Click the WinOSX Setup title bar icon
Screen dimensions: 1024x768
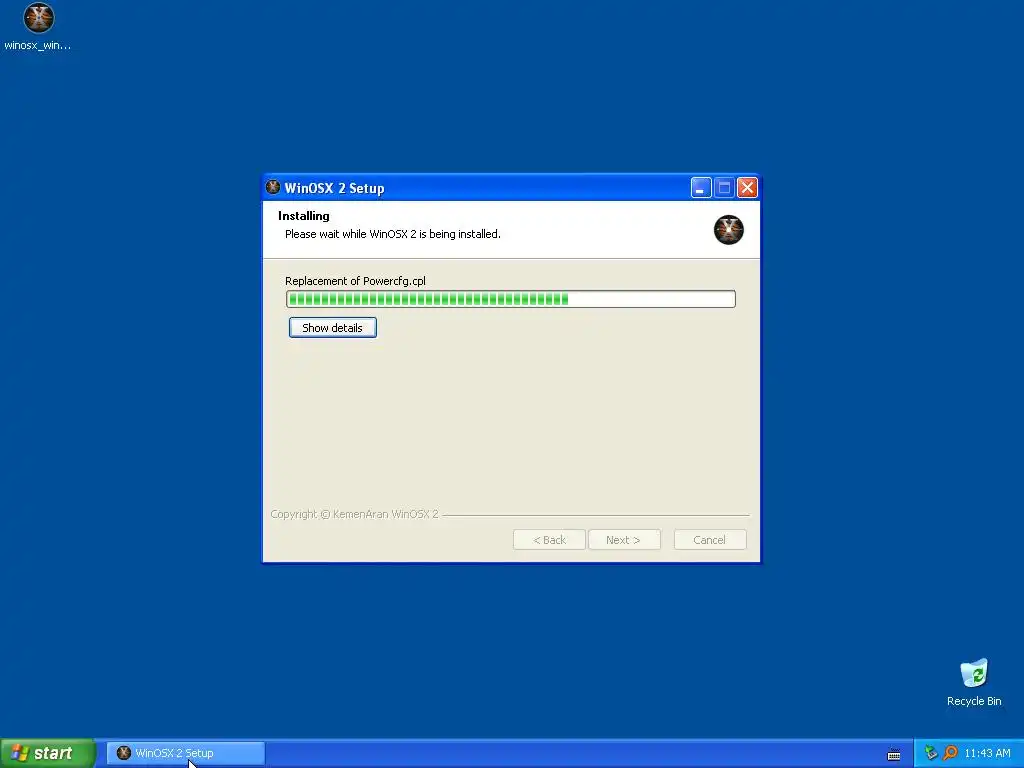273,187
